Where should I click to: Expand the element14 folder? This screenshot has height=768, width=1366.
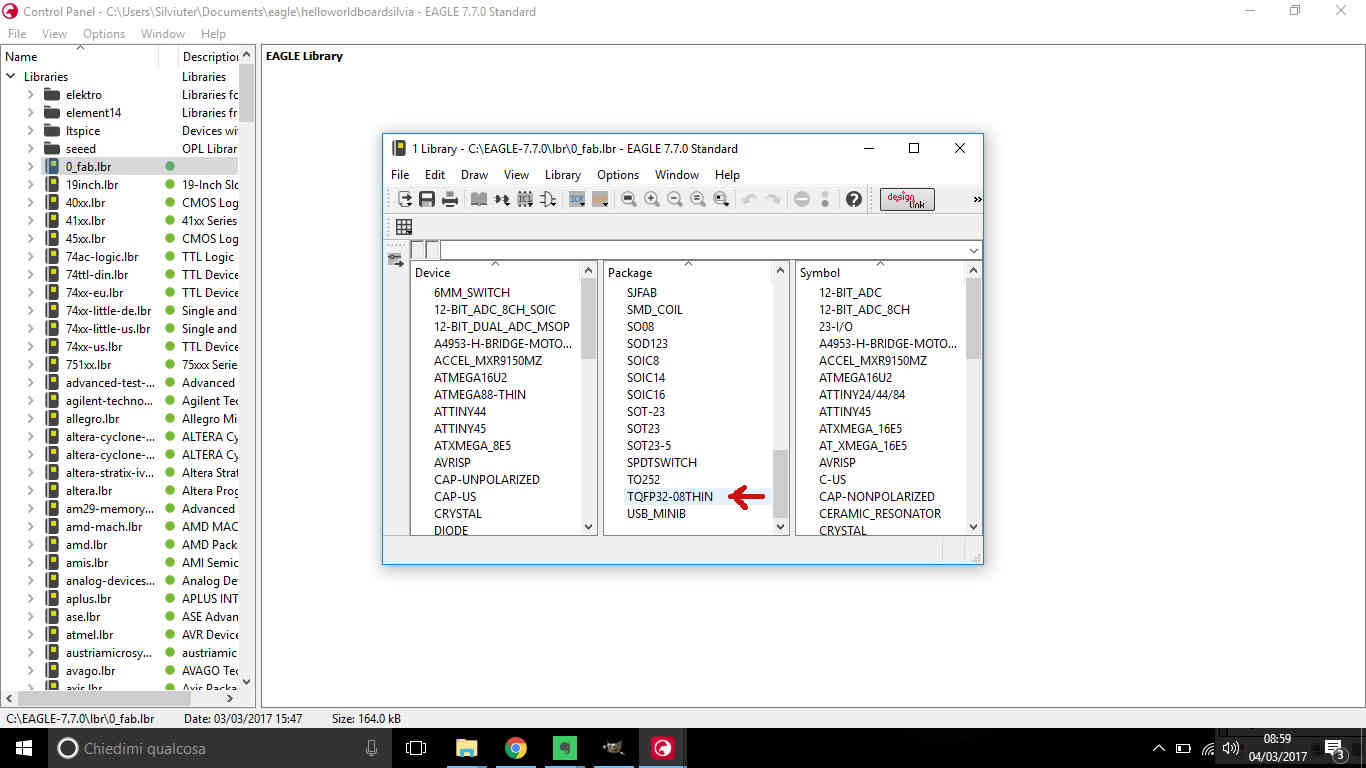click(30, 112)
